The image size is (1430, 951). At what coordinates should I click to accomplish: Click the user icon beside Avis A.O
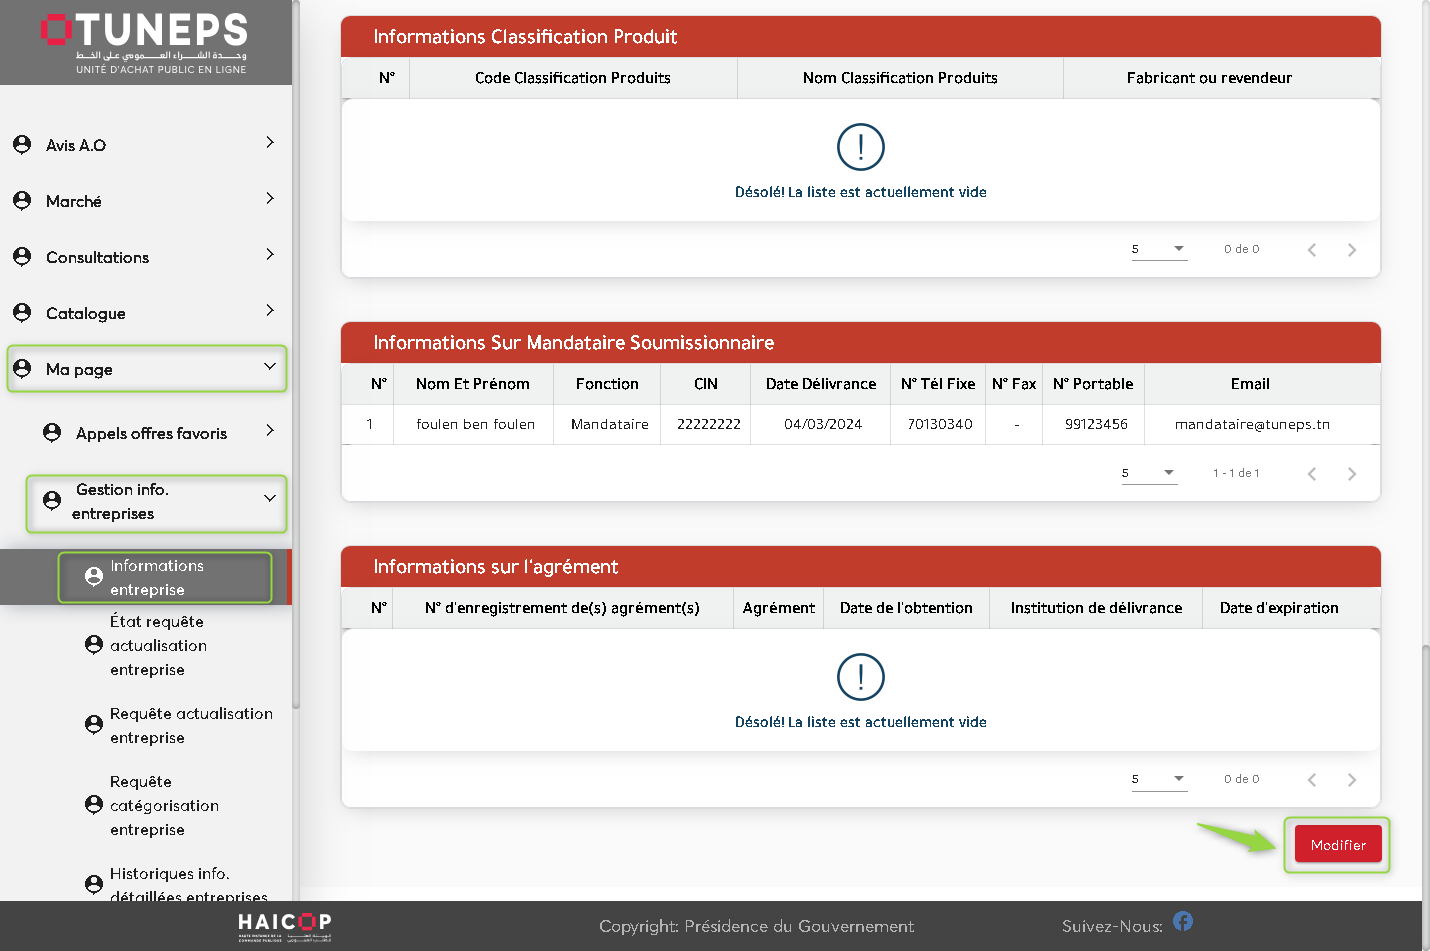22,145
